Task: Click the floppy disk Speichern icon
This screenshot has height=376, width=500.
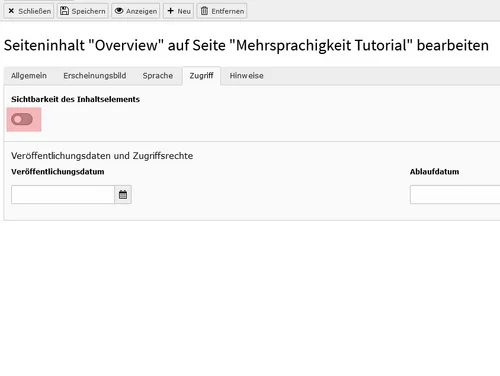Action: 64,11
